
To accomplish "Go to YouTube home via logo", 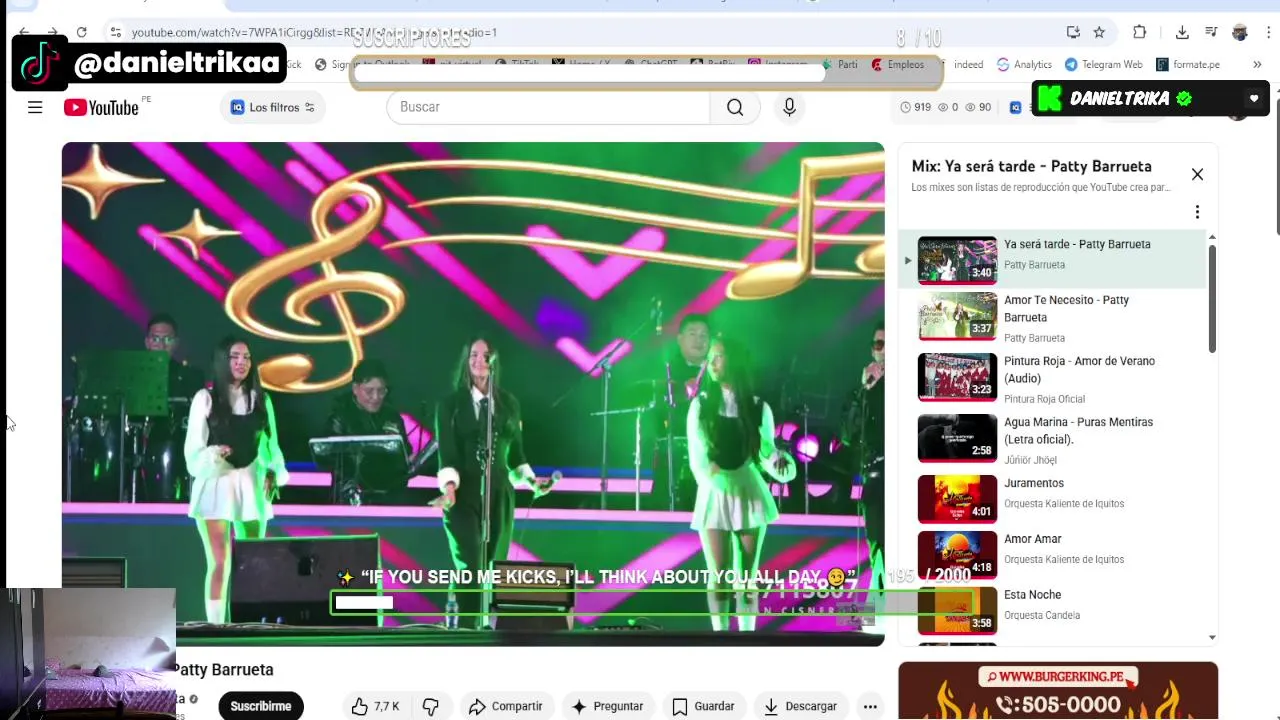I will (101, 107).
